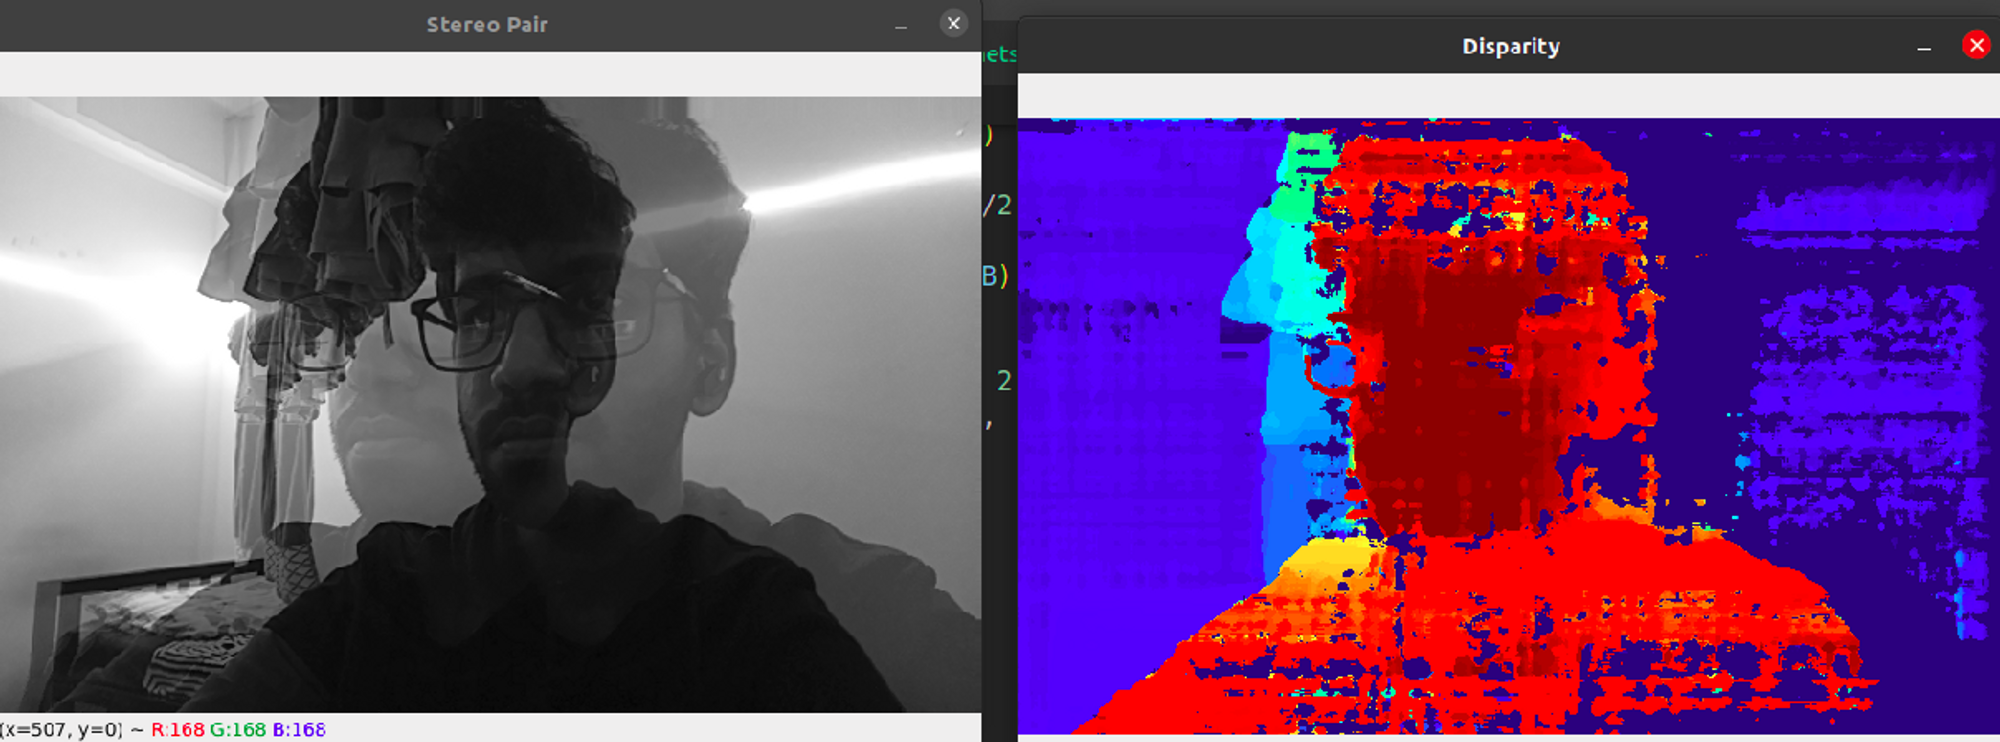Click the empty toolbar strip in Stereo Pair
Viewport: 2000px width, 742px height.
(x=490, y=74)
